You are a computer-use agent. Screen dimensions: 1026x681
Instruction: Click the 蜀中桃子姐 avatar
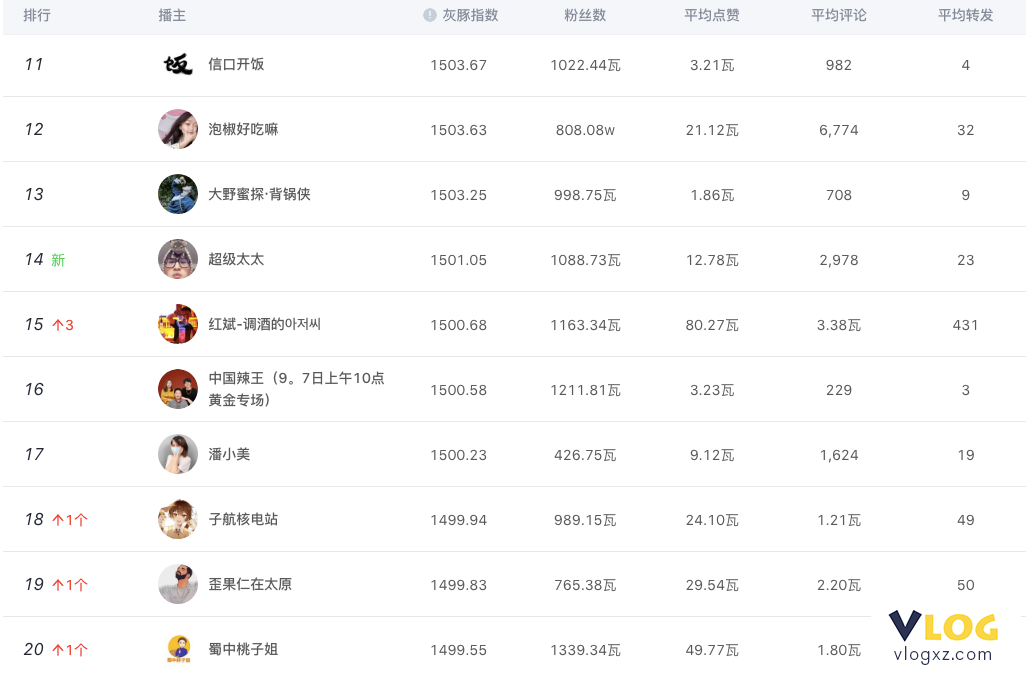179,649
